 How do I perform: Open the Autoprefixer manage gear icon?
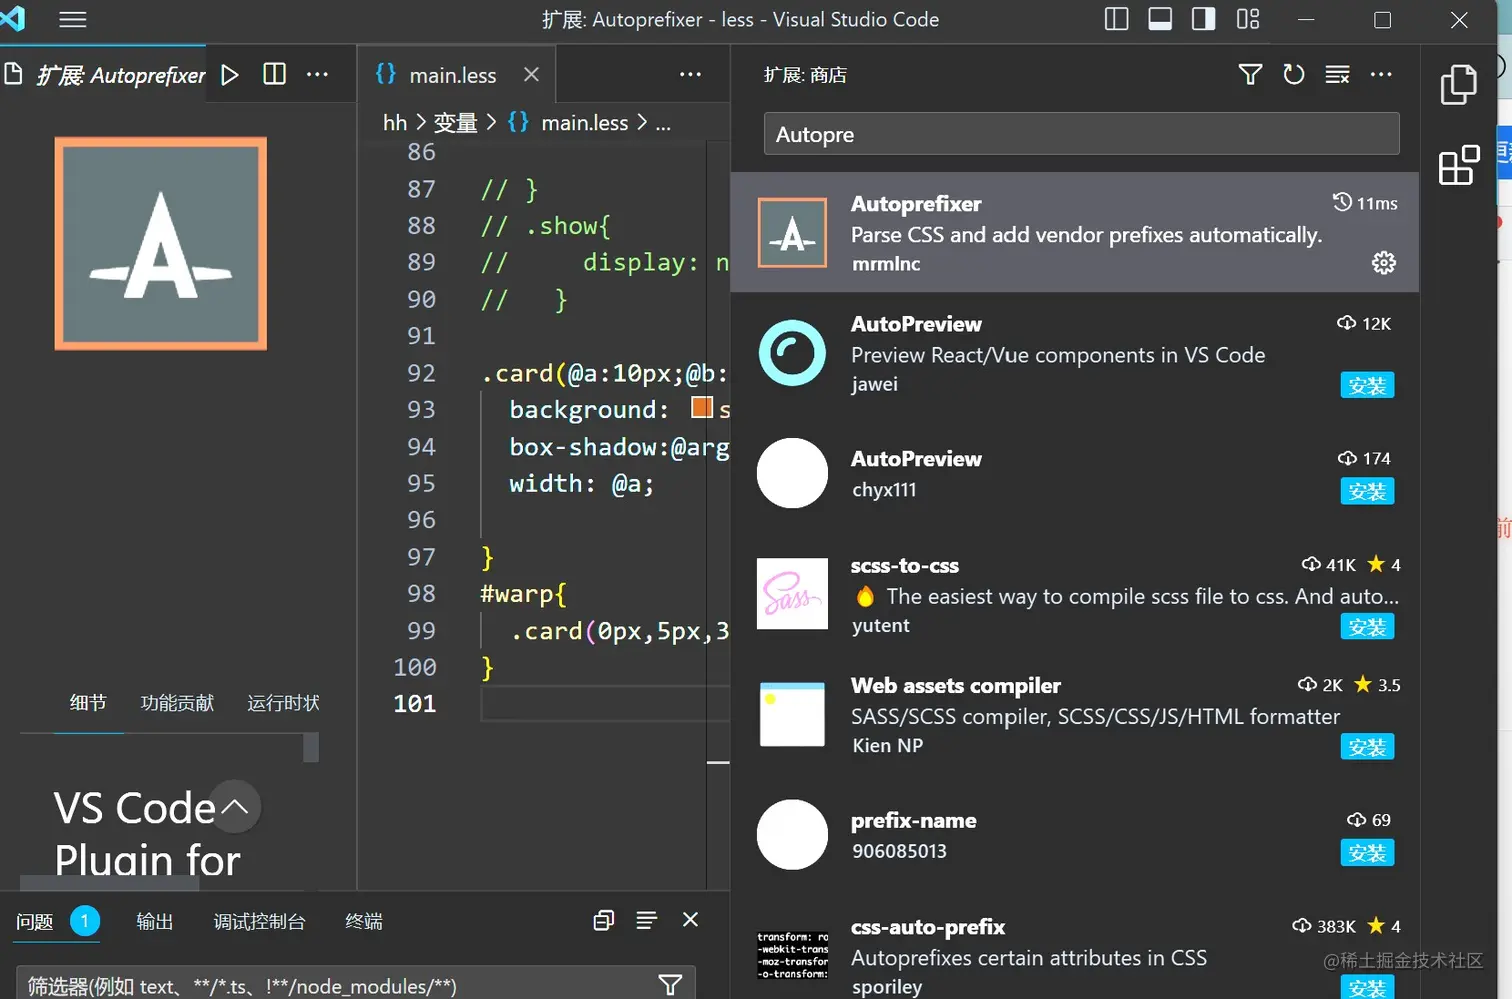pyautogui.click(x=1384, y=263)
